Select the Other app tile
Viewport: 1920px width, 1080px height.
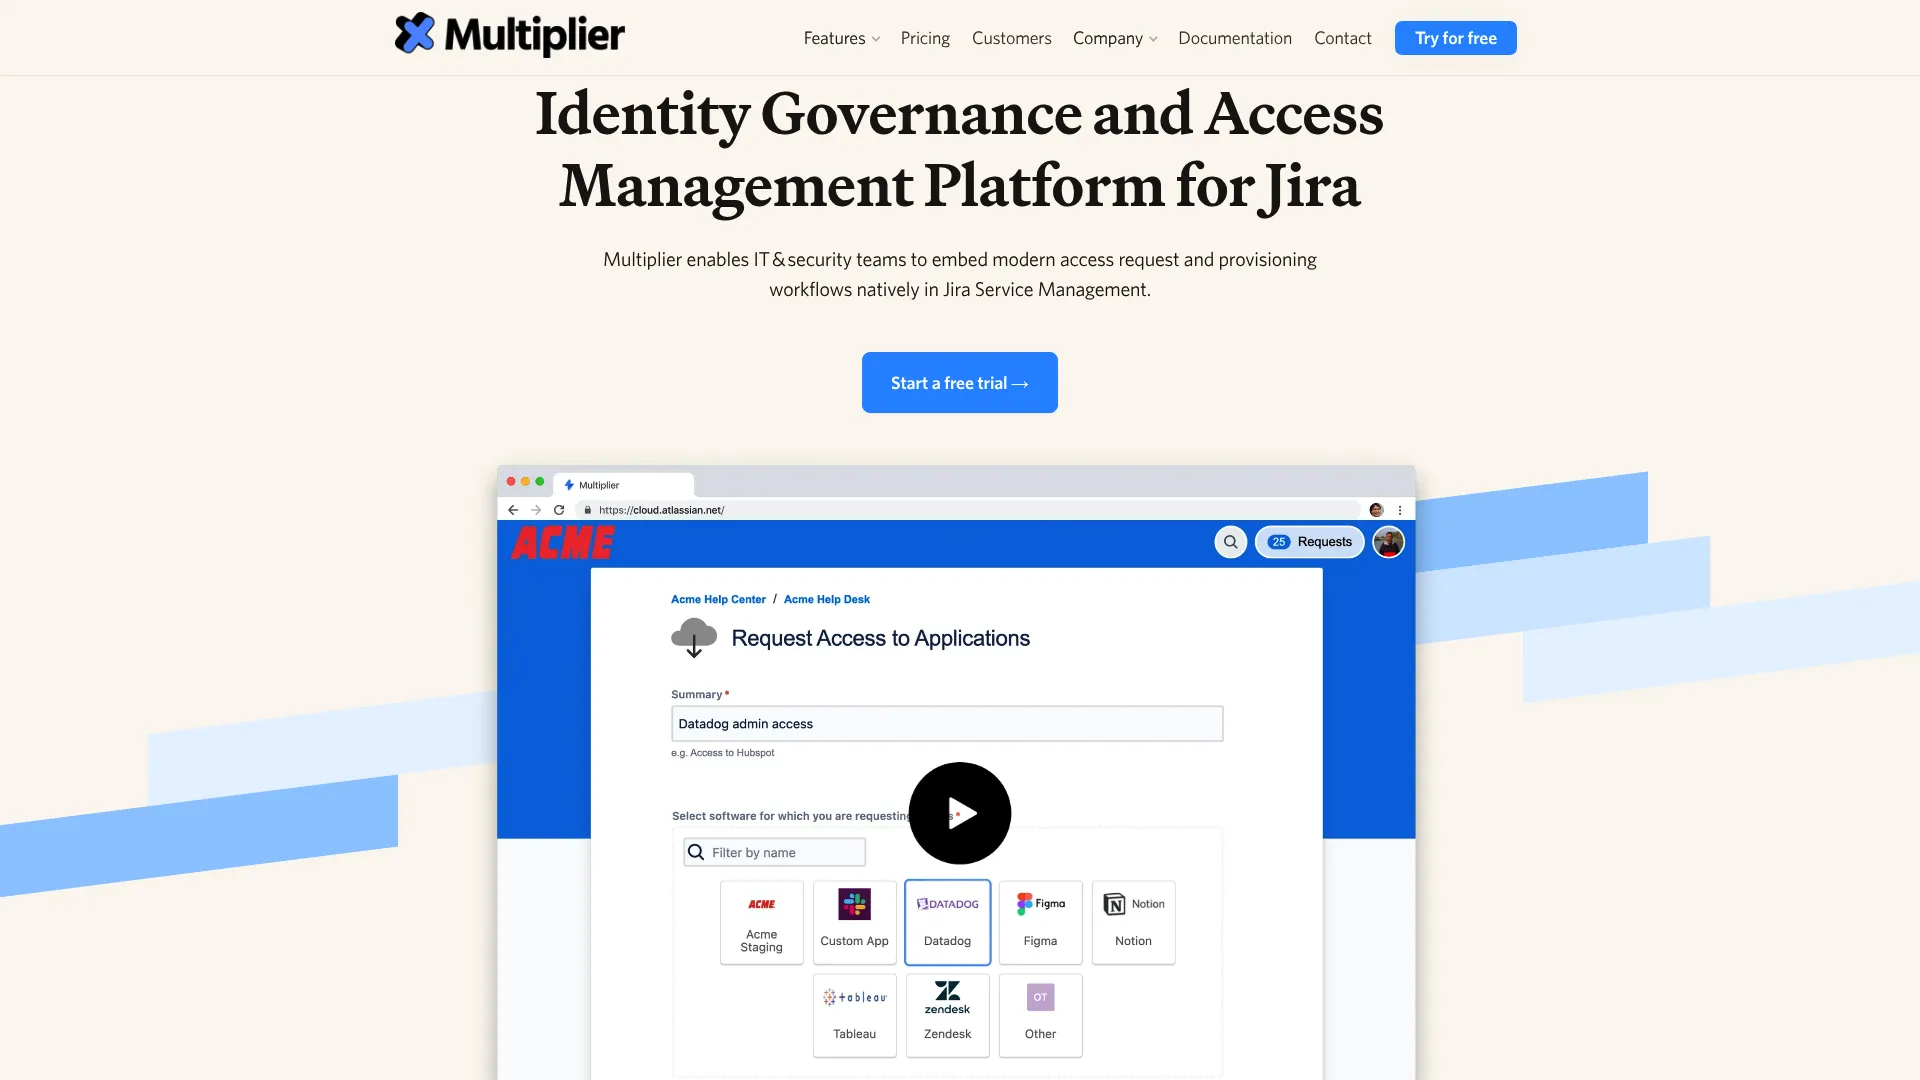pyautogui.click(x=1040, y=1015)
